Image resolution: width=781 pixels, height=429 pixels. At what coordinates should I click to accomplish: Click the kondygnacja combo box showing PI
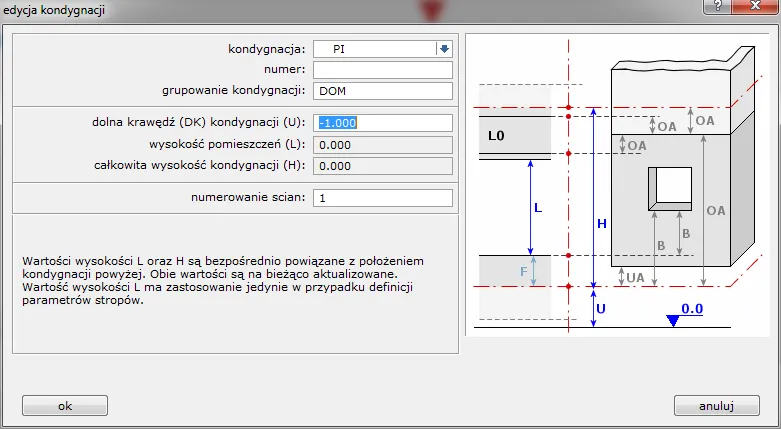pos(374,48)
